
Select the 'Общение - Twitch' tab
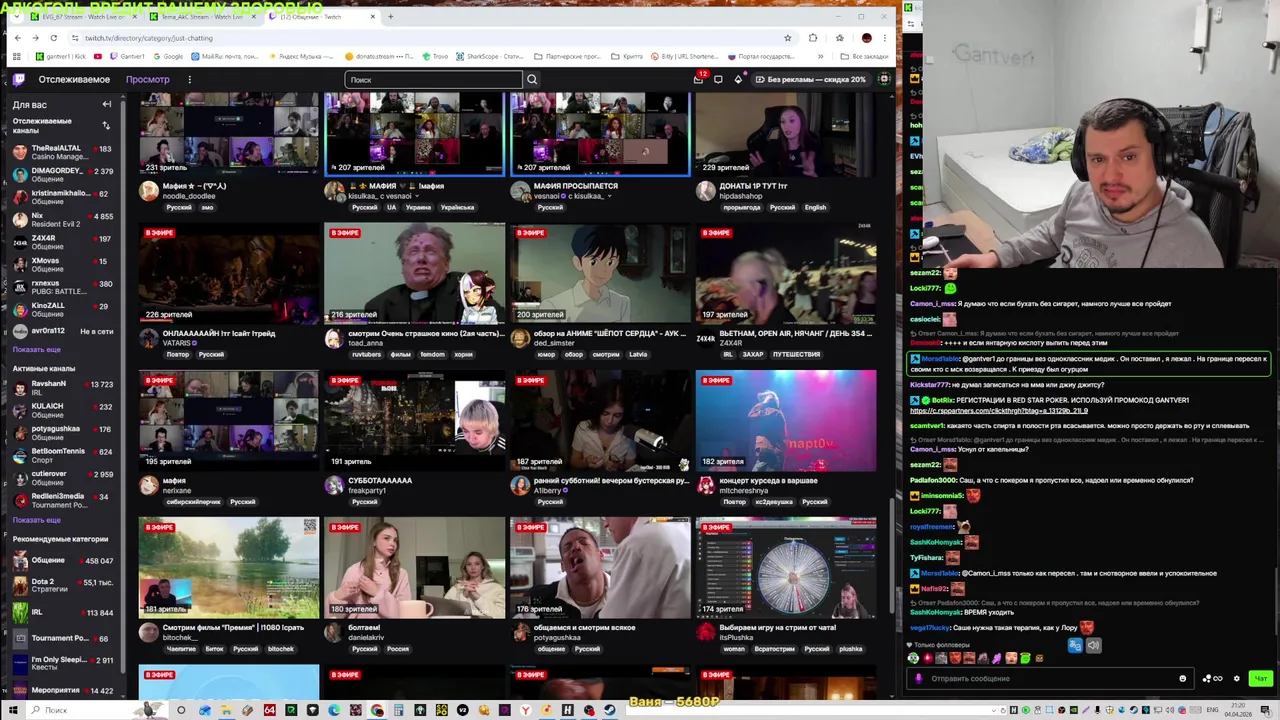point(322,16)
